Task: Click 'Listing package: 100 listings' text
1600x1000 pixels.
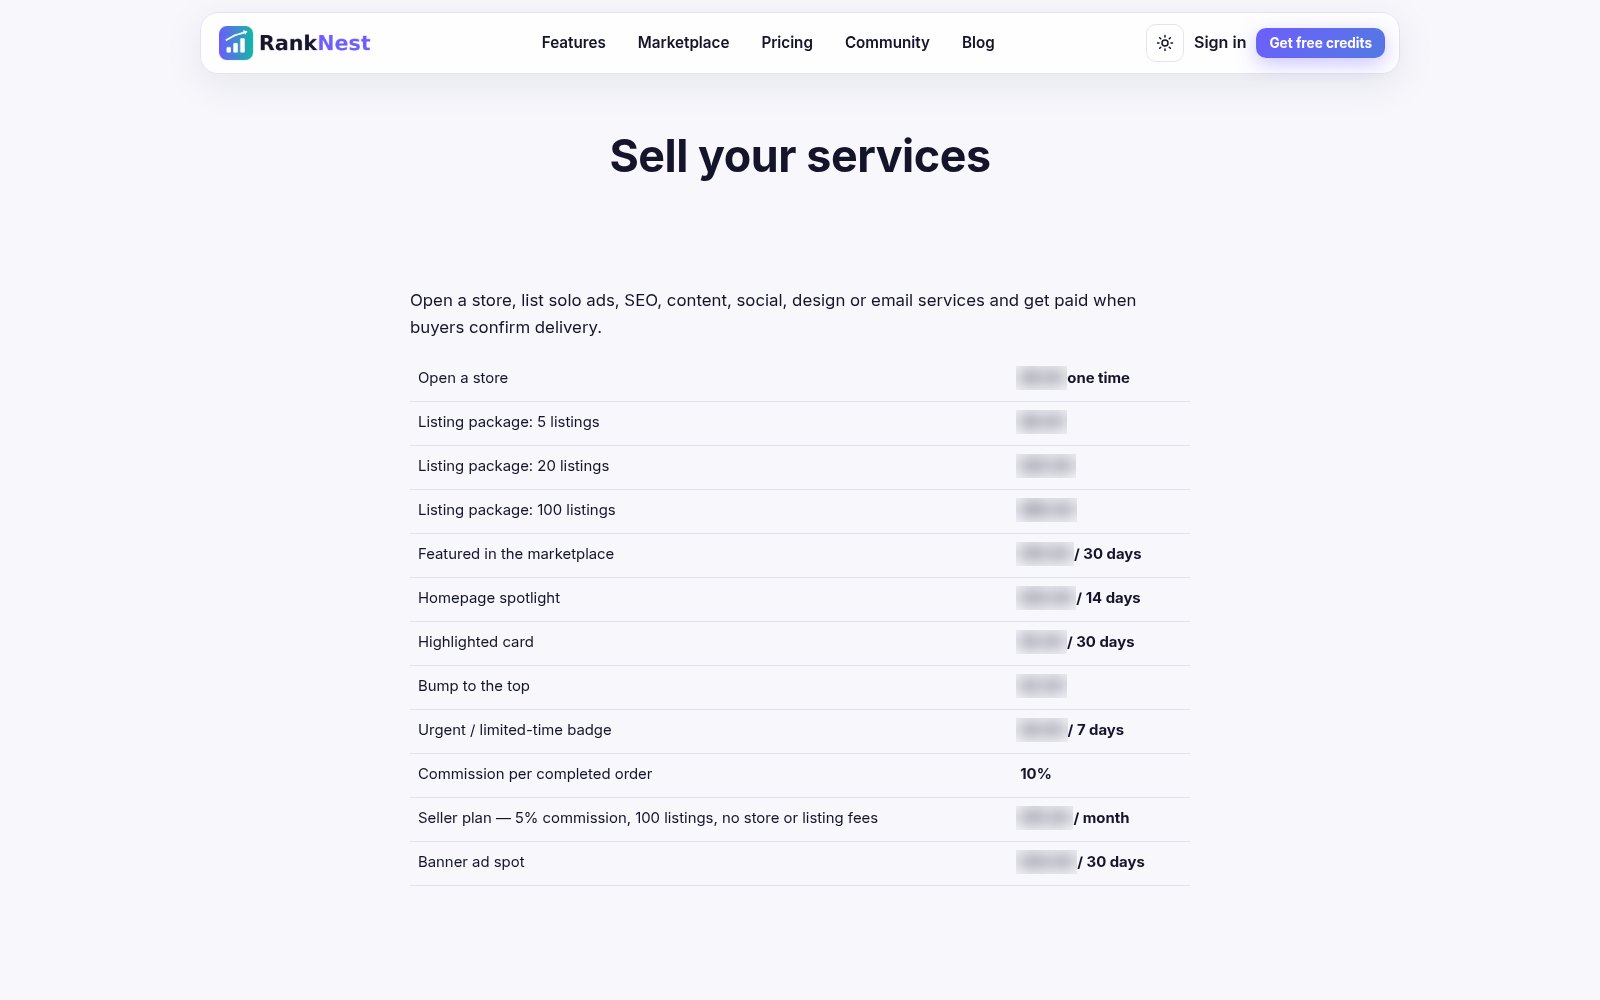Action: pyautogui.click(x=517, y=510)
